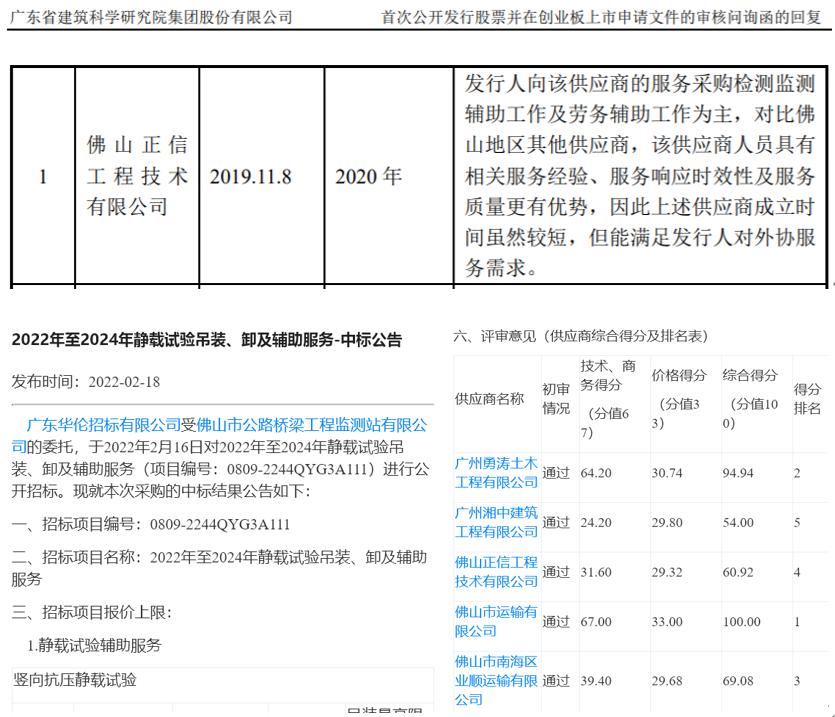Click the 综合得分 column header

pos(750,376)
